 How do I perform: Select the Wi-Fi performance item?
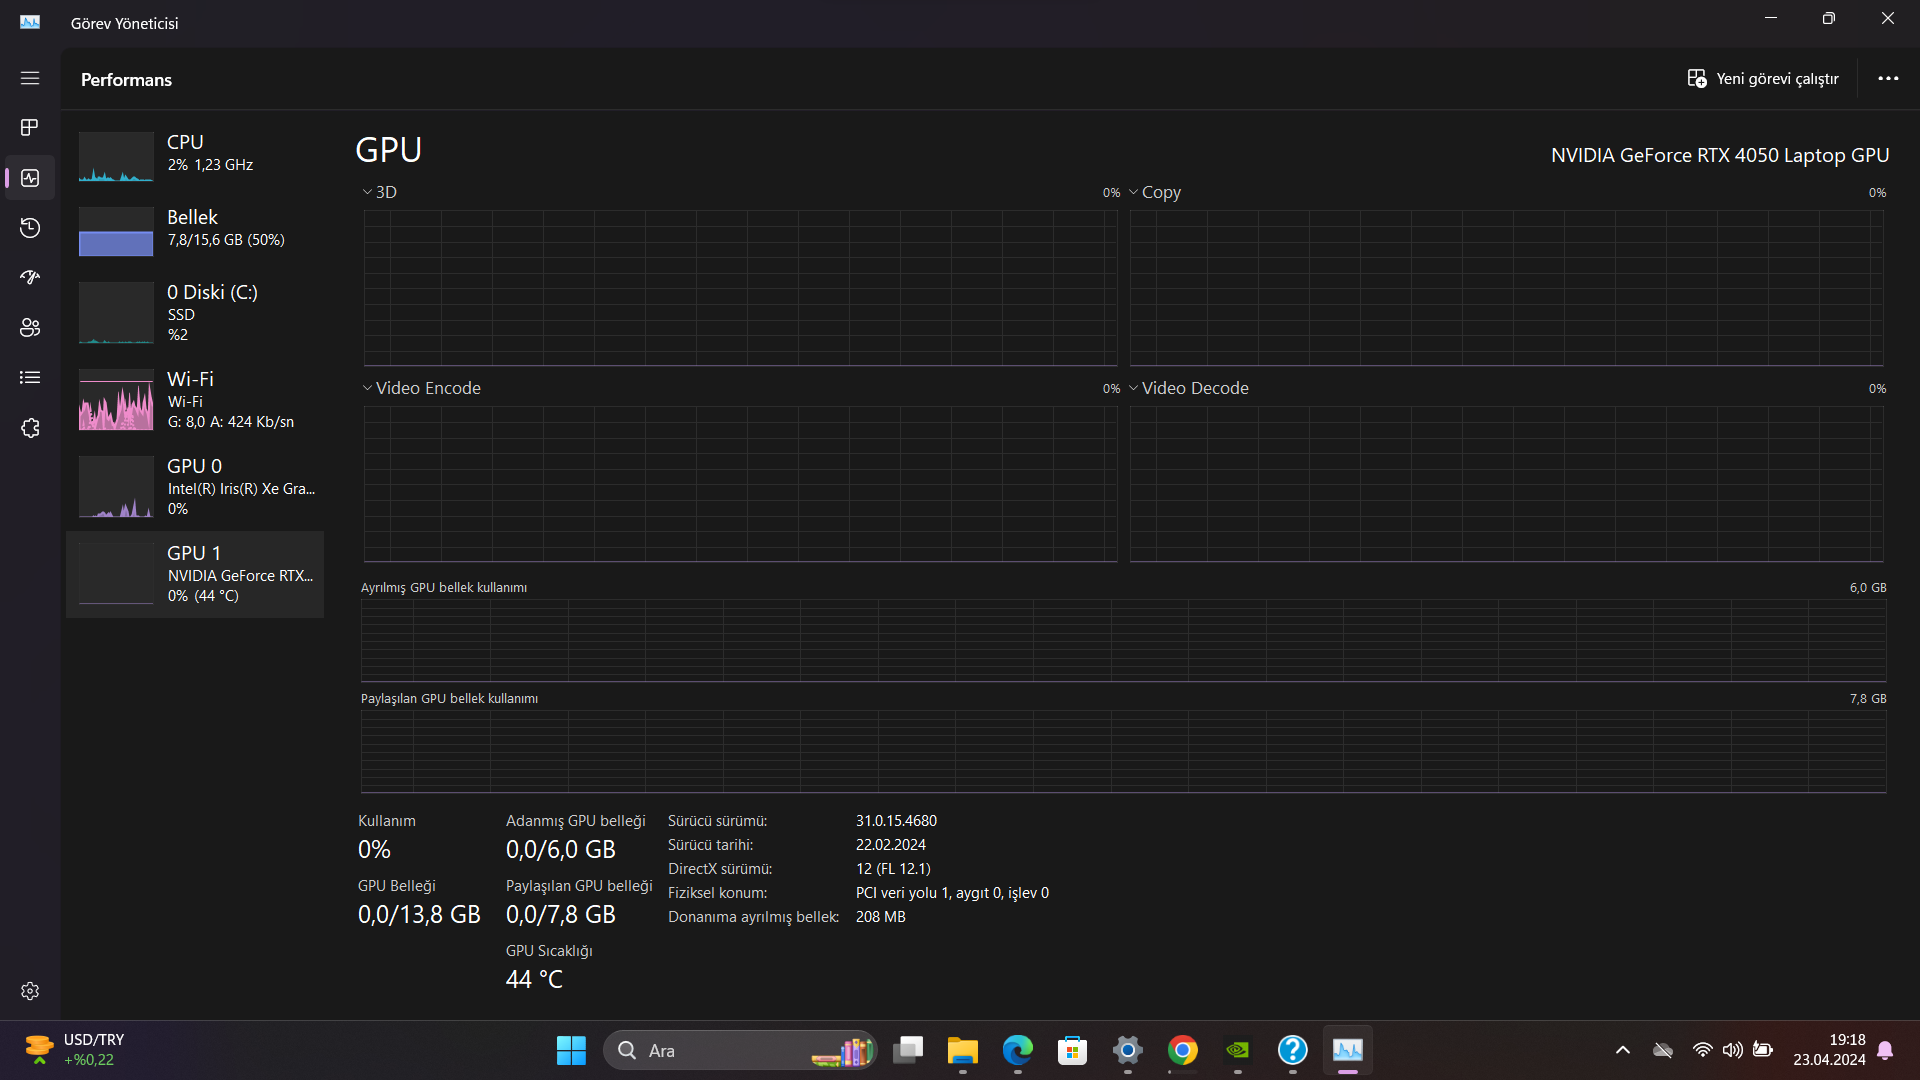(x=195, y=400)
